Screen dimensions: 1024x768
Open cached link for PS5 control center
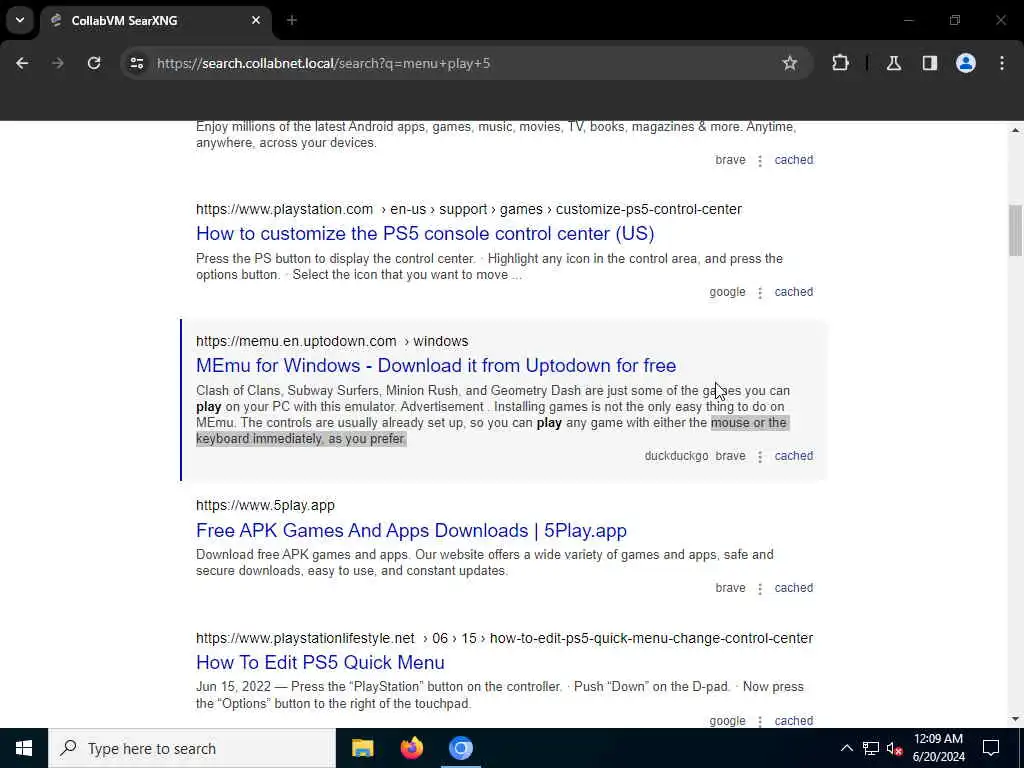click(793, 292)
